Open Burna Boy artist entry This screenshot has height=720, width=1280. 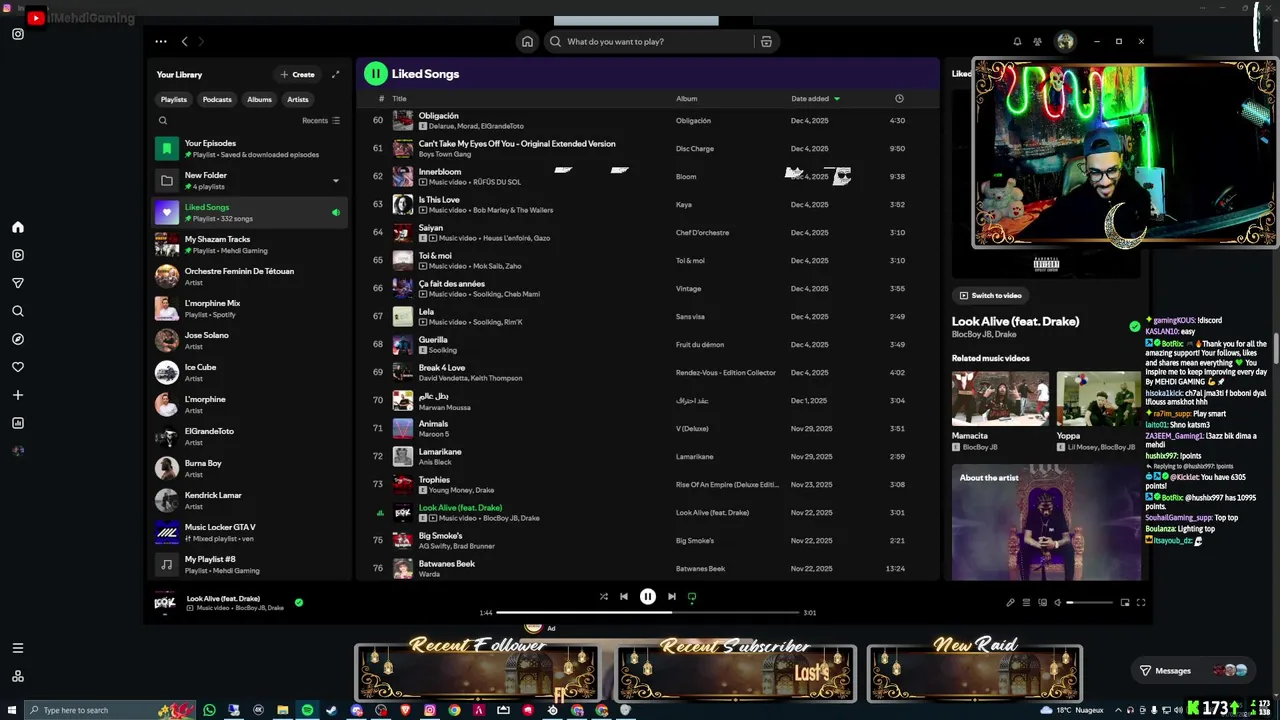[x=250, y=469]
